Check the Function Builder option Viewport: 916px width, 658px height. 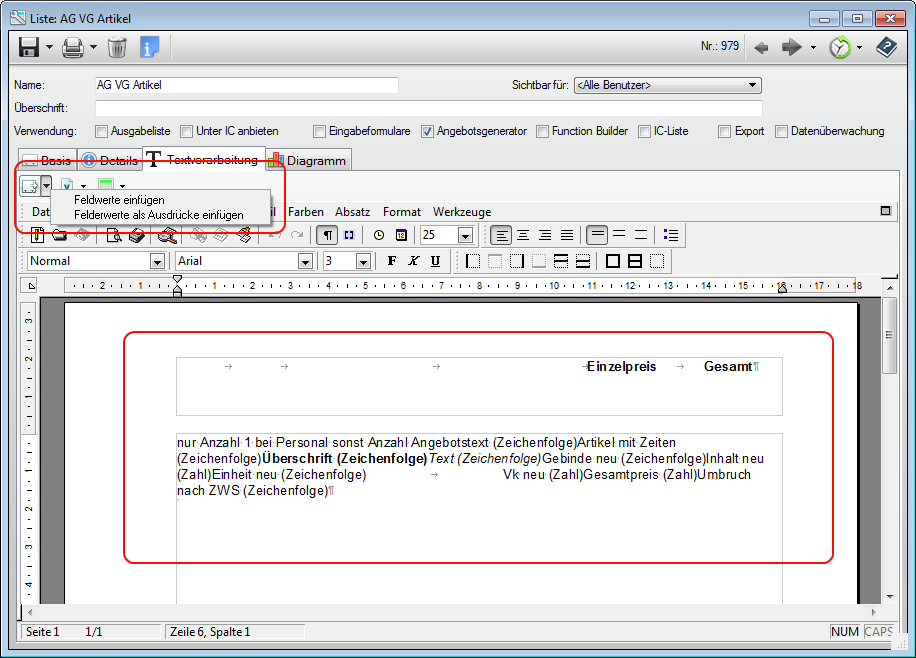[543, 131]
